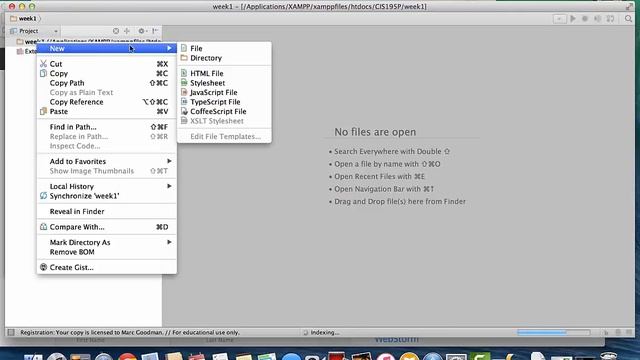
Task: Open Project panel gear settings
Action: click(142, 31)
